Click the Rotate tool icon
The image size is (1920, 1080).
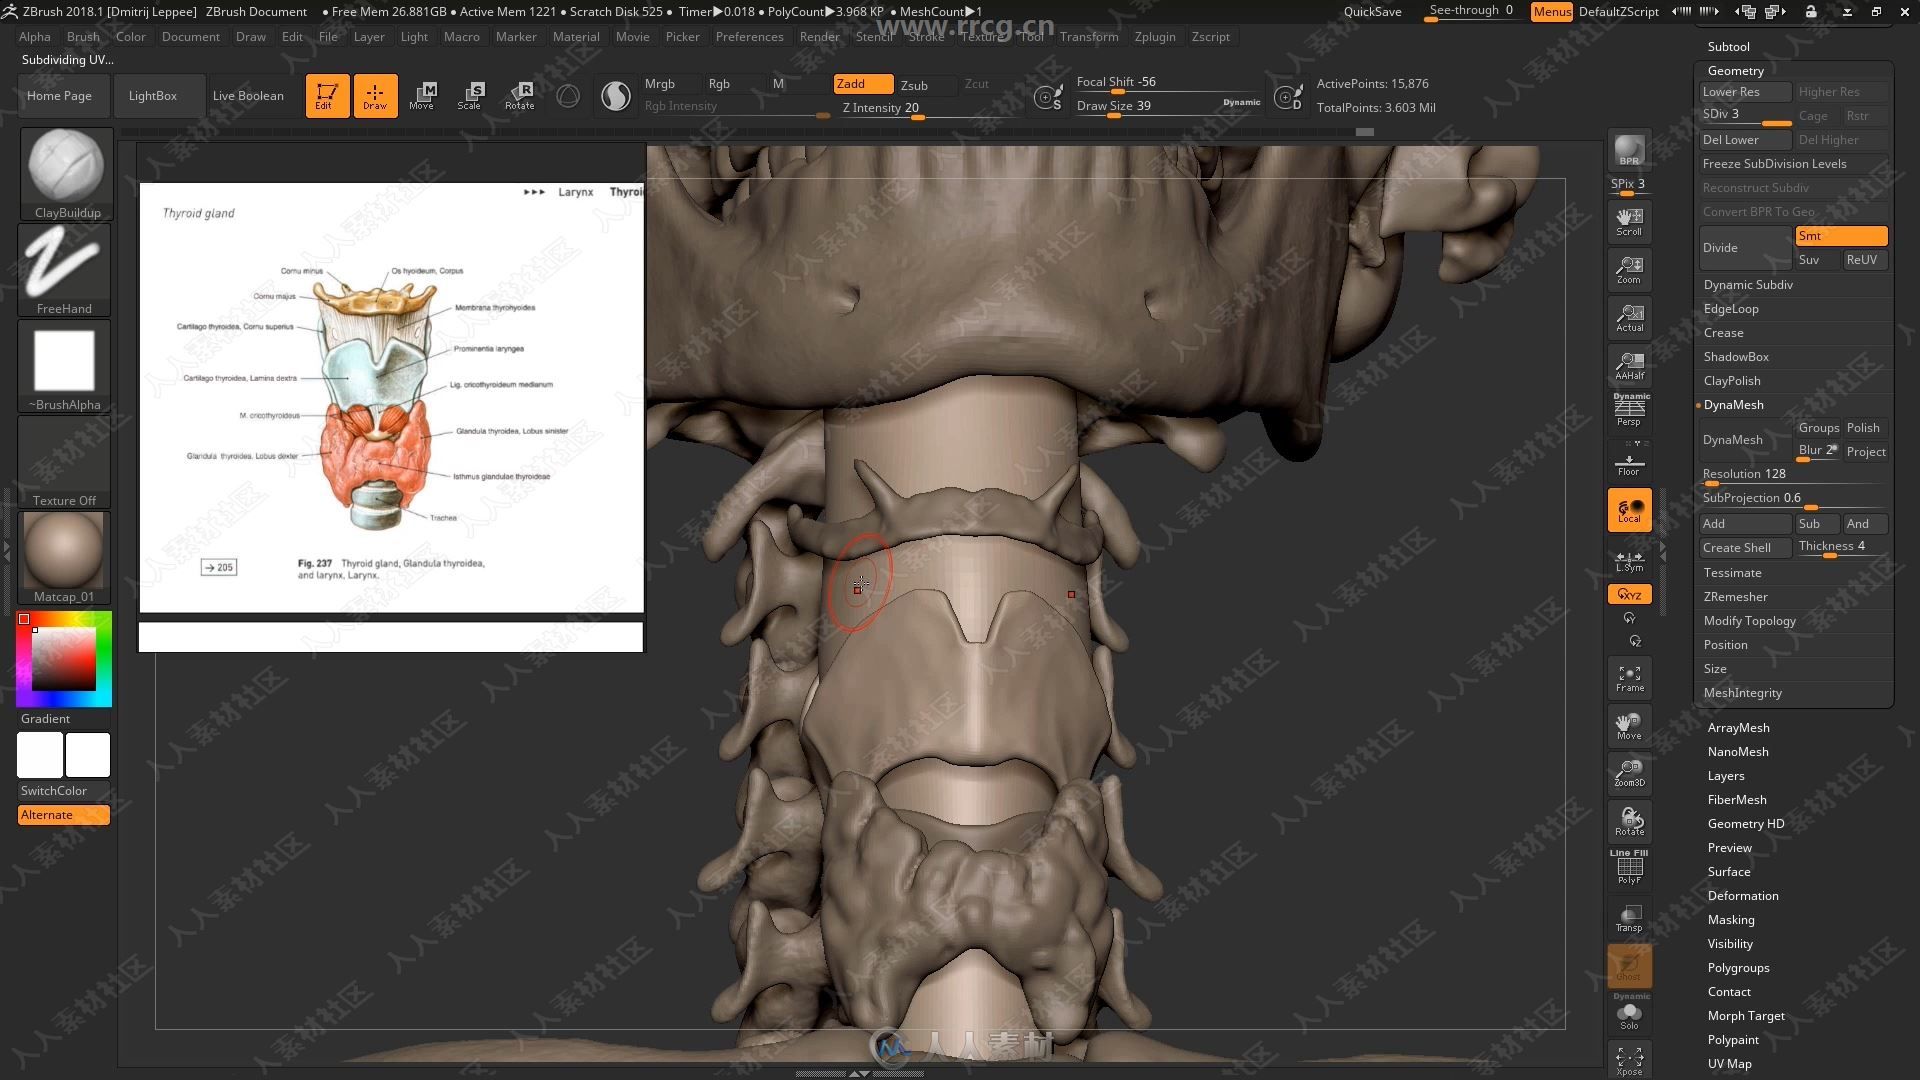pos(520,92)
